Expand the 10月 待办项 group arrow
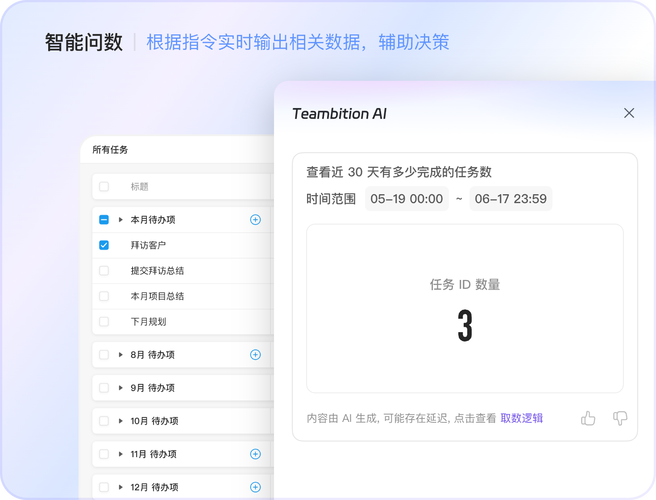Image resolution: width=656 pixels, height=500 pixels. 120,421
